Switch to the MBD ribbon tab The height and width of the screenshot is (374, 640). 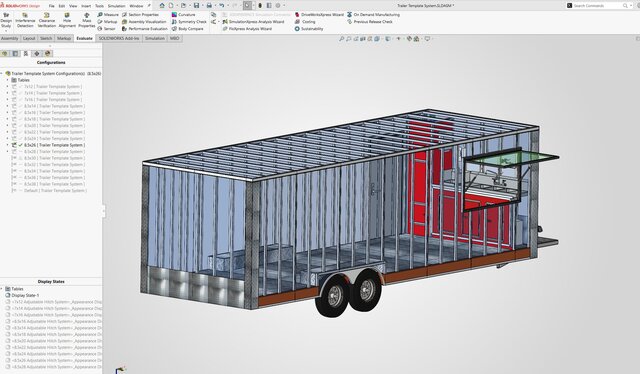pos(174,38)
